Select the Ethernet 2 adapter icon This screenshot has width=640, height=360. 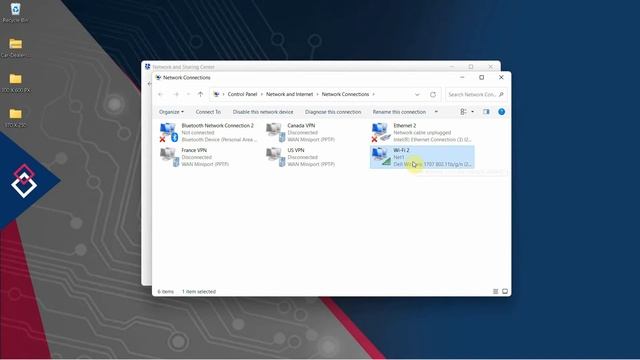tap(381, 132)
